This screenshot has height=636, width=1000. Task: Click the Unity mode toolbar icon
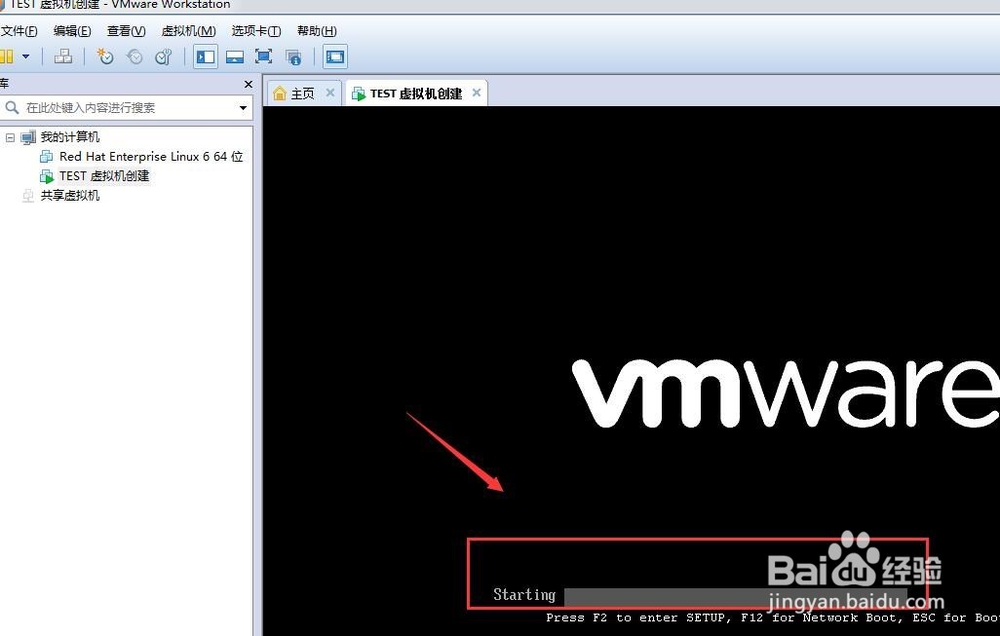point(293,57)
